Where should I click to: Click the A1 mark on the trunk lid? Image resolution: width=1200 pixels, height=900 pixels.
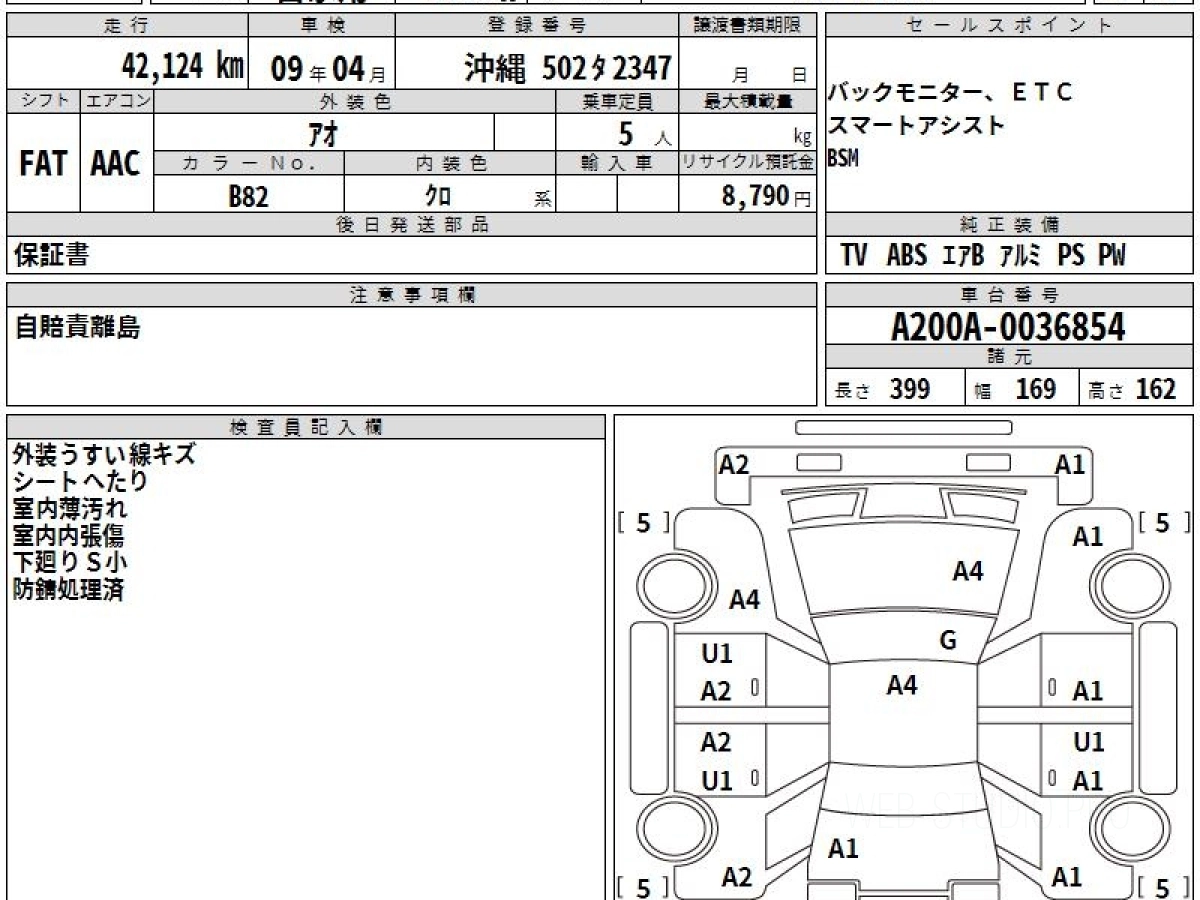(843, 849)
